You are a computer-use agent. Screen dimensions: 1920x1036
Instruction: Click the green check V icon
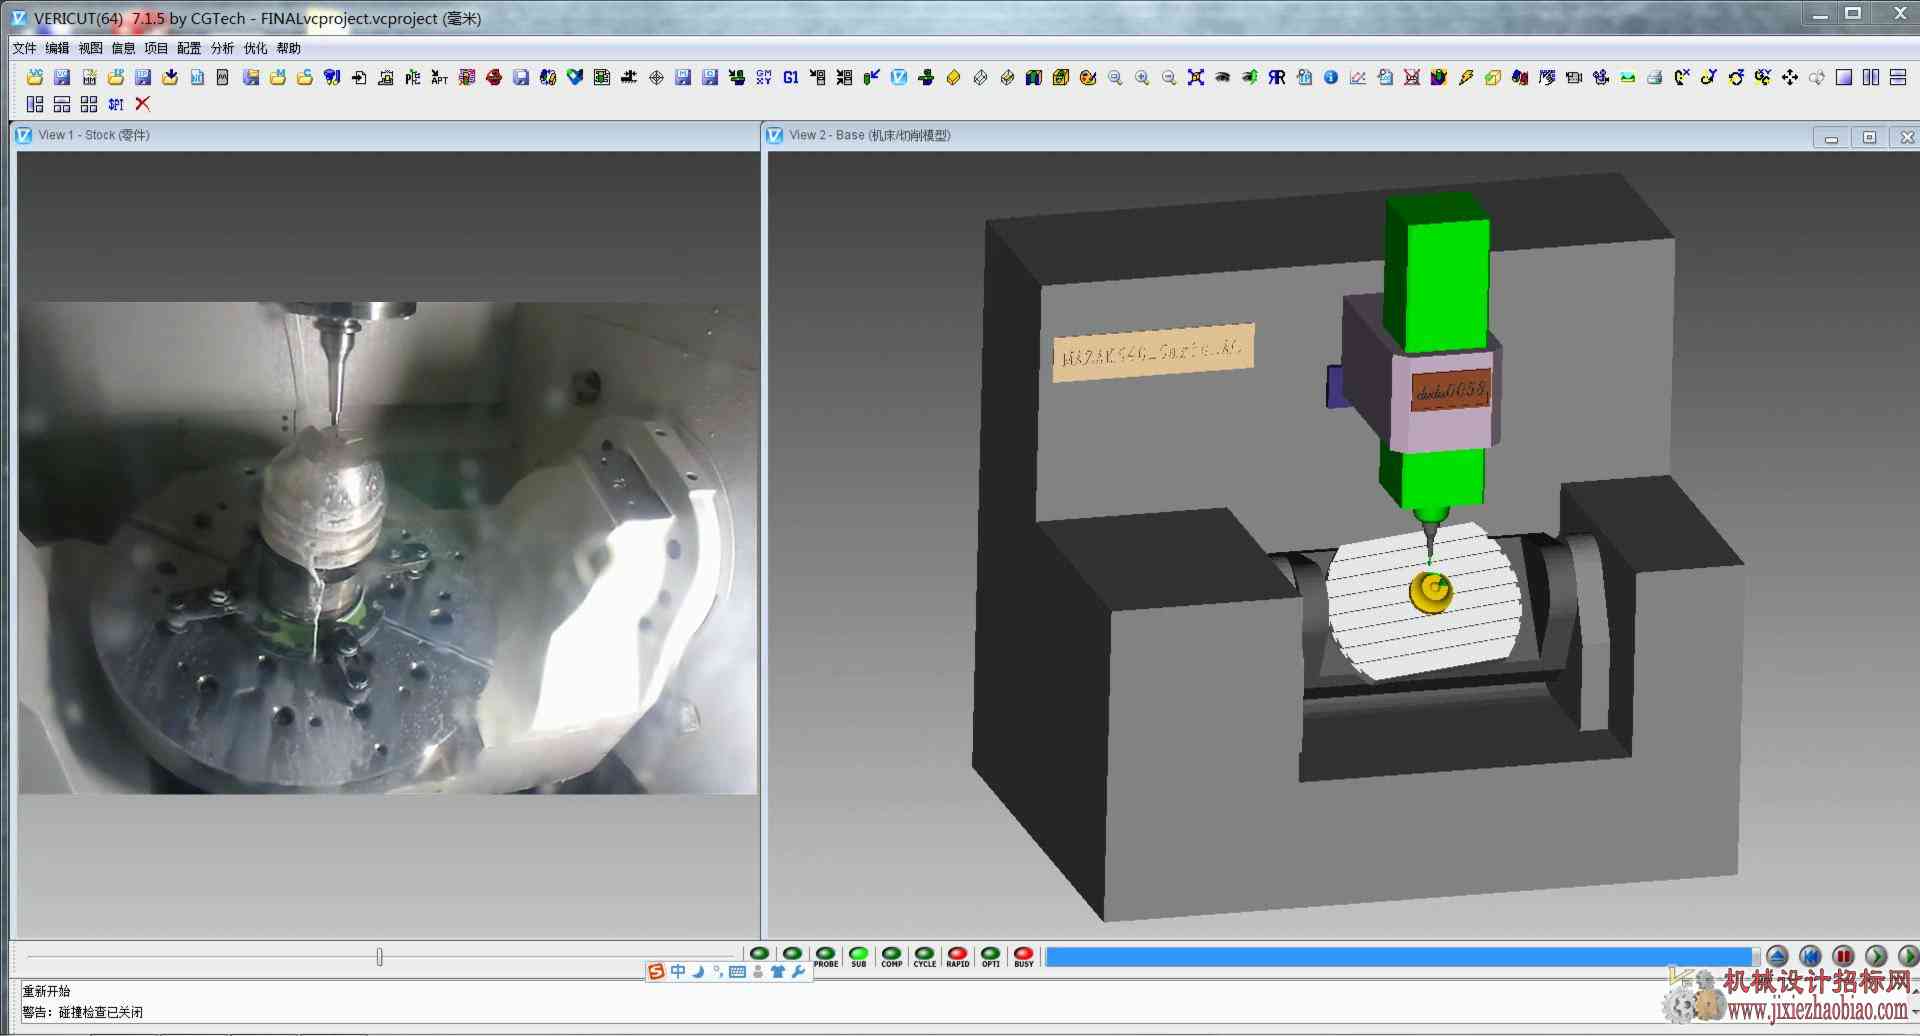pyautogui.click(x=575, y=77)
